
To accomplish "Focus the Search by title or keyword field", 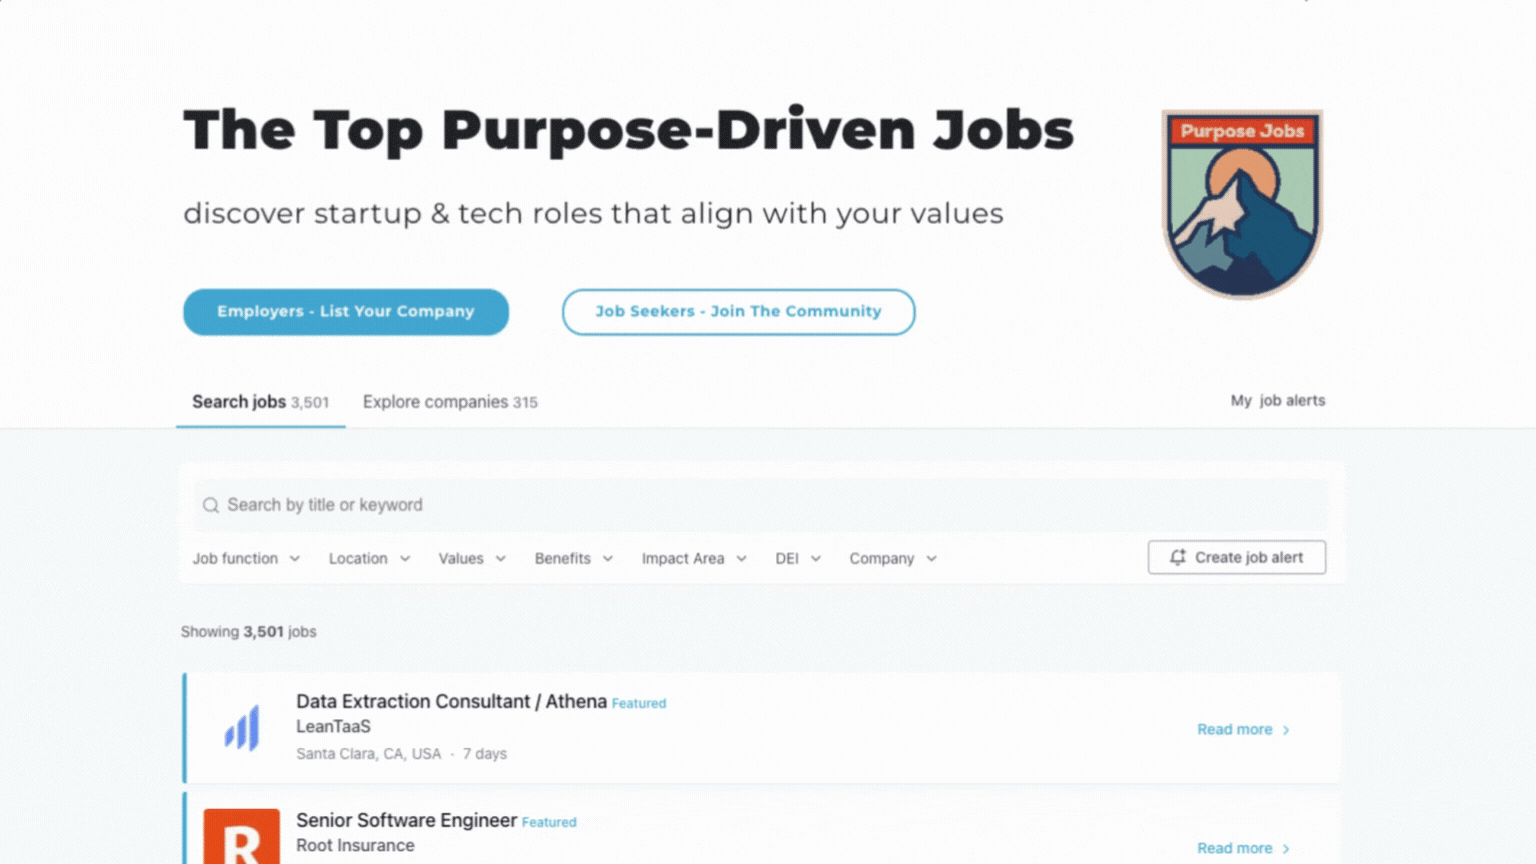I will pyautogui.click(x=760, y=505).
